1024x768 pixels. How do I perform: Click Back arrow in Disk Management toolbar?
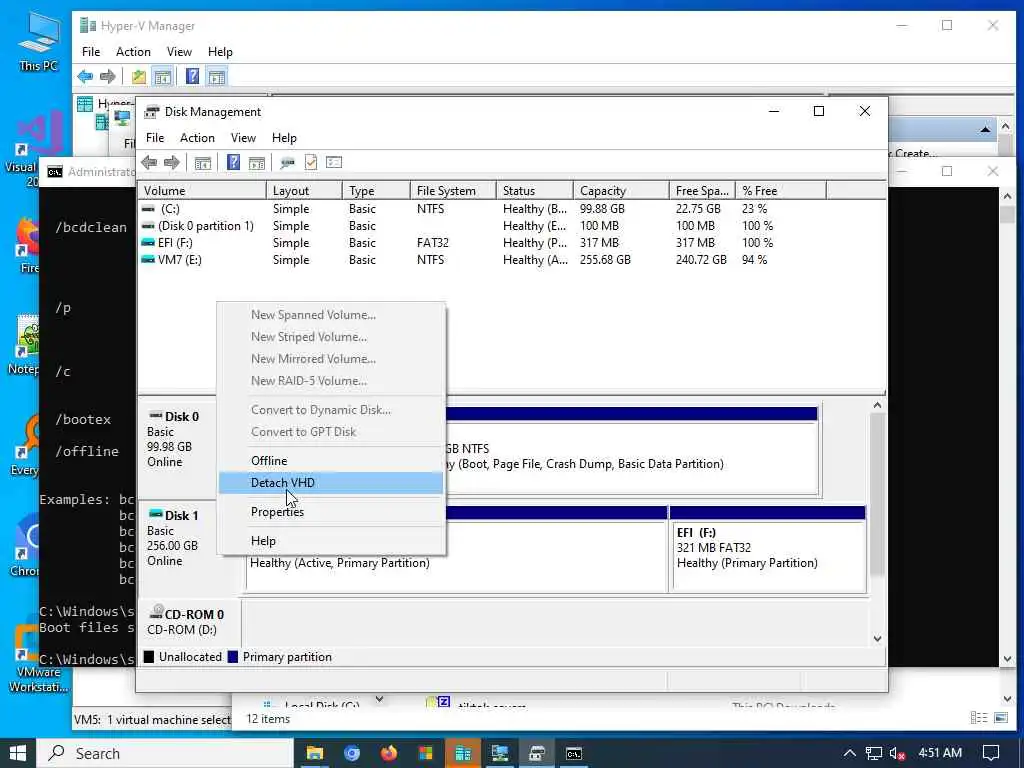[149, 163]
